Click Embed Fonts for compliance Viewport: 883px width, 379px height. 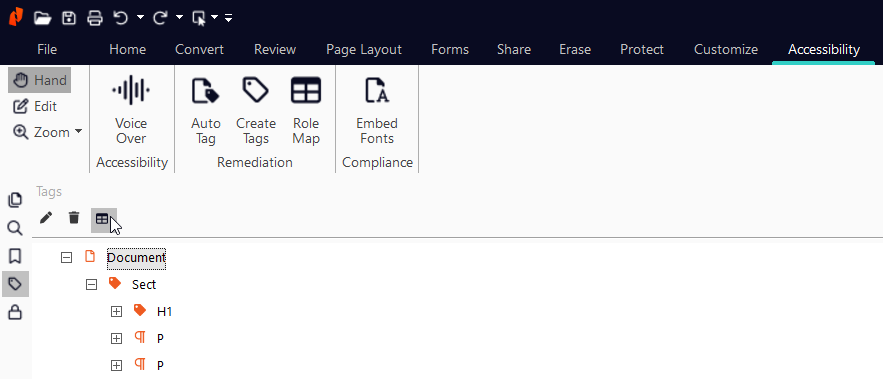377,110
